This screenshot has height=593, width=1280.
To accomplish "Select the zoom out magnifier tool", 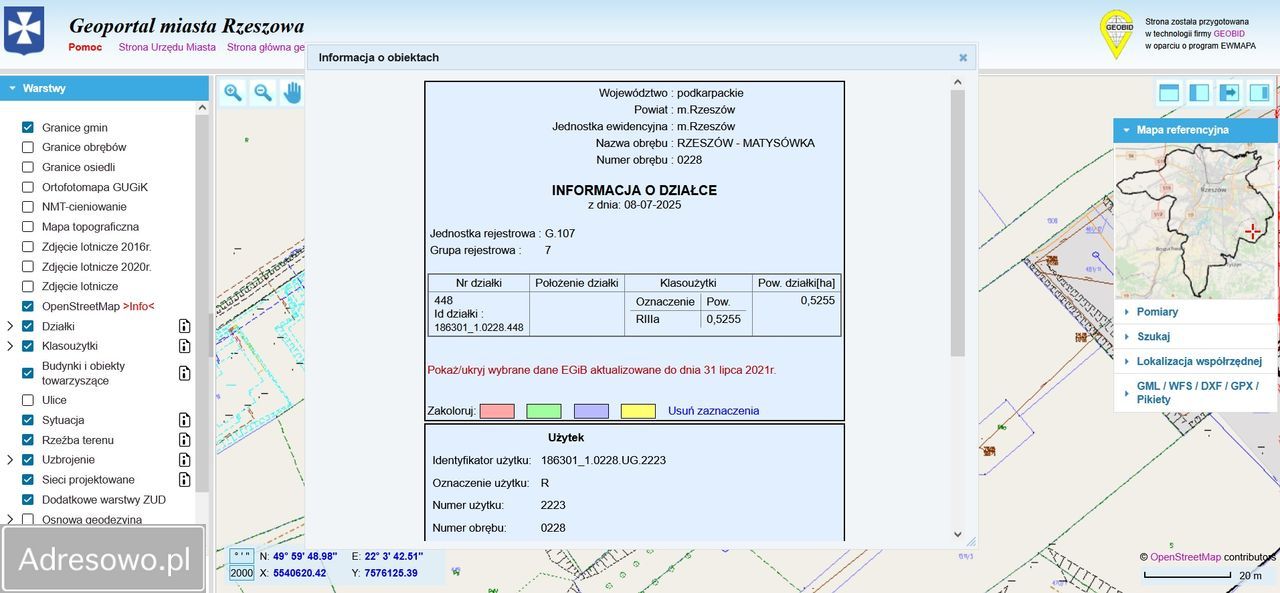I will click(x=263, y=93).
